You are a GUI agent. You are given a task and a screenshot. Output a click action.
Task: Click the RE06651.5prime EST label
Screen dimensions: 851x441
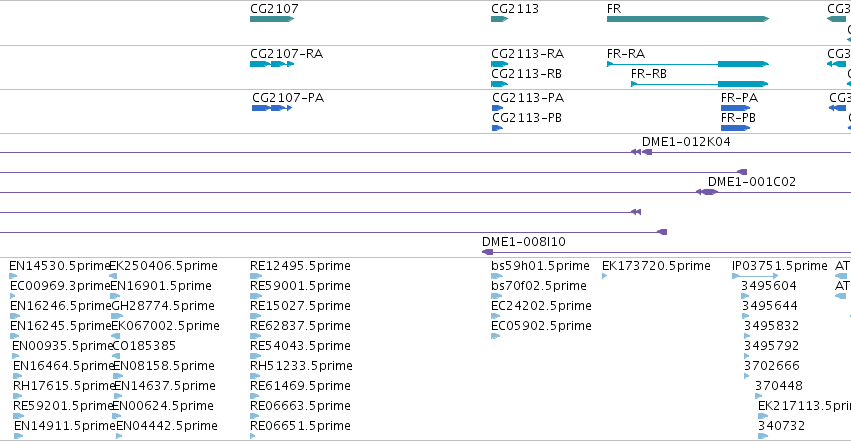(x=300, y=426)
